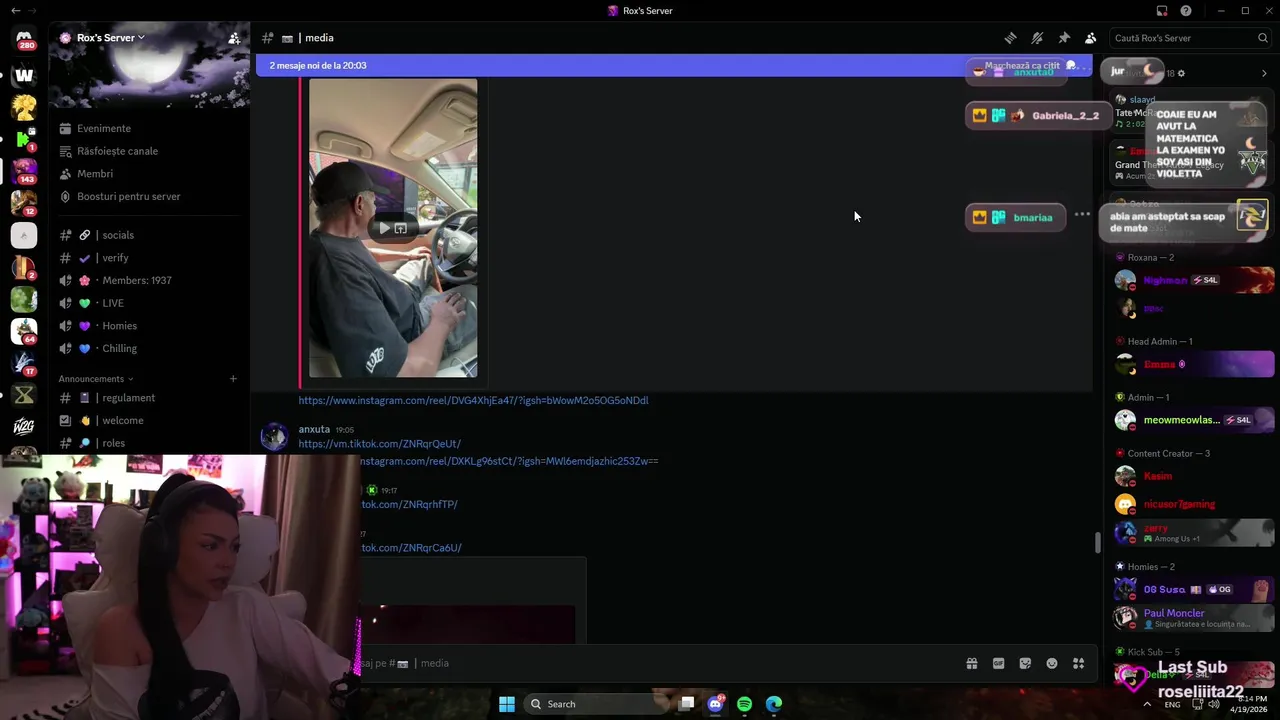1280x720 pixels.
Task: Click Marchează ca citit button
Action: pyautogui.click(x=1029, y=66)
